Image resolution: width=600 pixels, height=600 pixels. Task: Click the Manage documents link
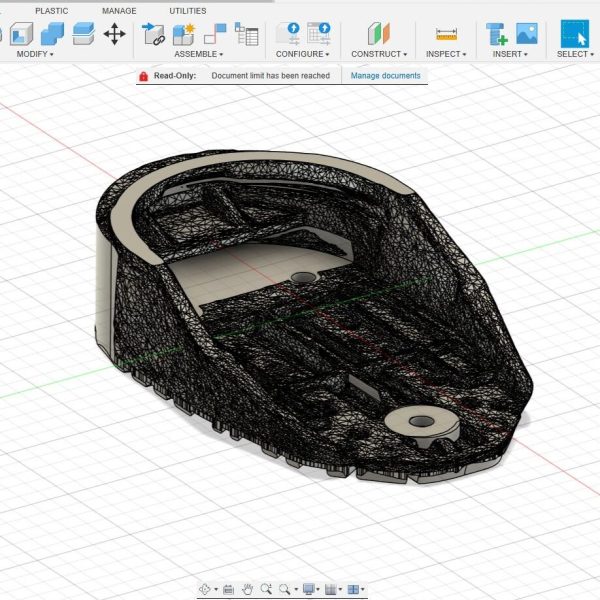click(x=385, y=76)
